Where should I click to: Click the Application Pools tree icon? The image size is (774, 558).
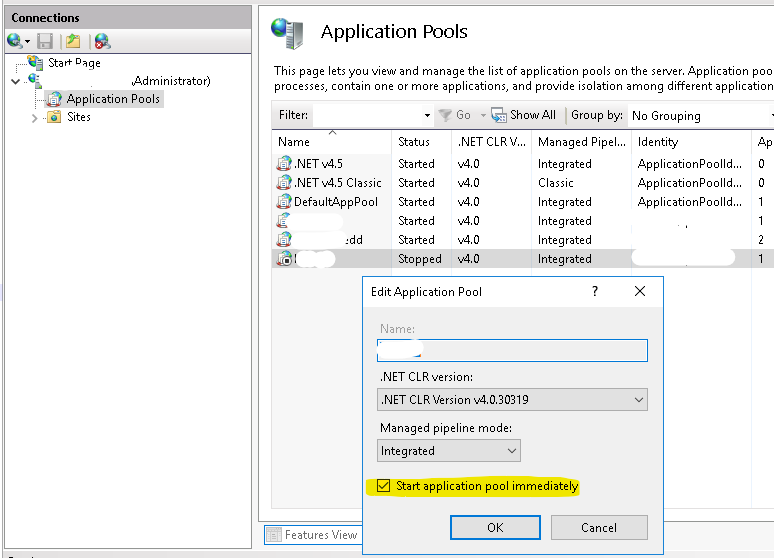coord(54,99)
